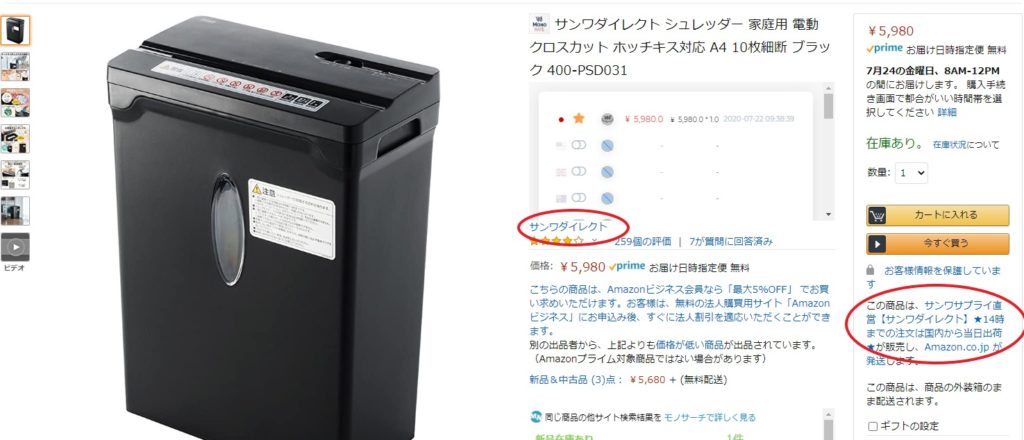Click the Monorate logo icon beside product title

tap(539, 24)
